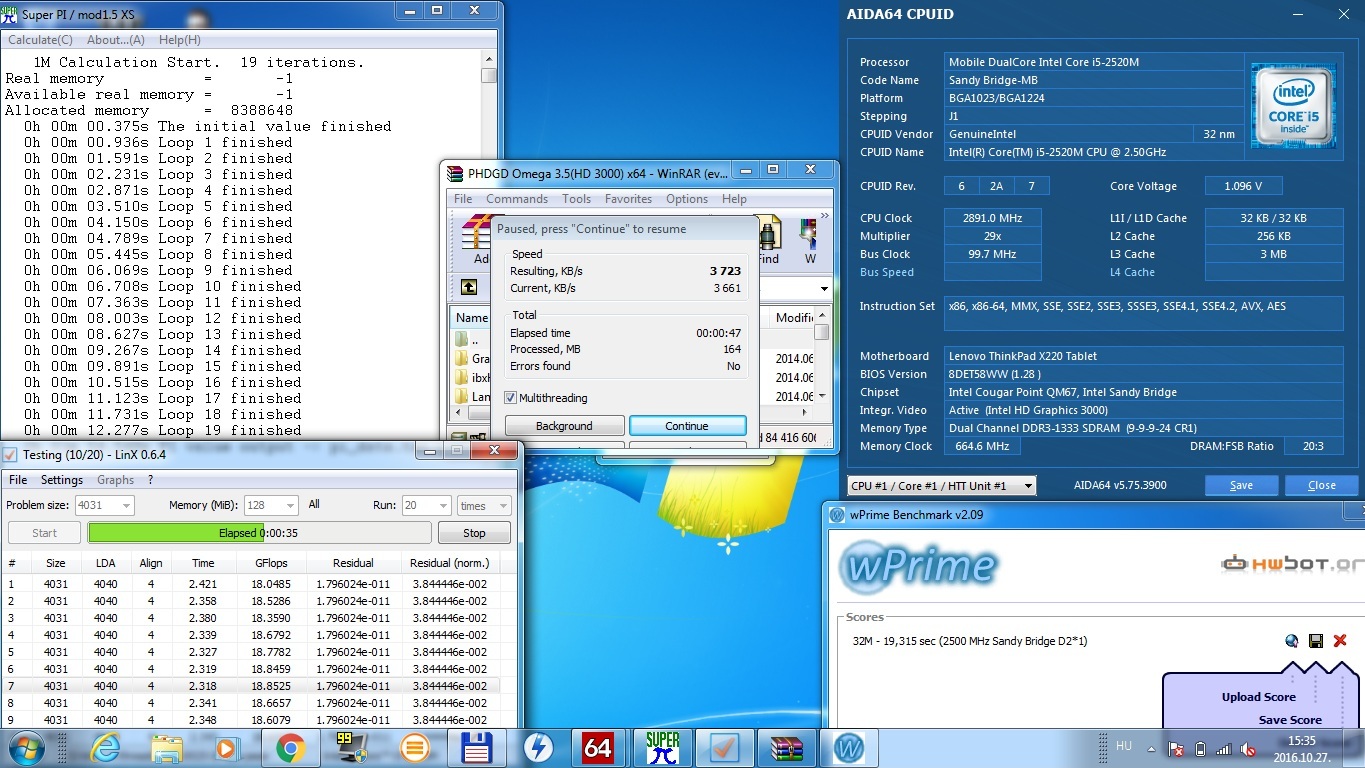This screenshot has height=768, width=1365.
Task: Click the LinX elapsed progress bar
Action: coord(260,533)
